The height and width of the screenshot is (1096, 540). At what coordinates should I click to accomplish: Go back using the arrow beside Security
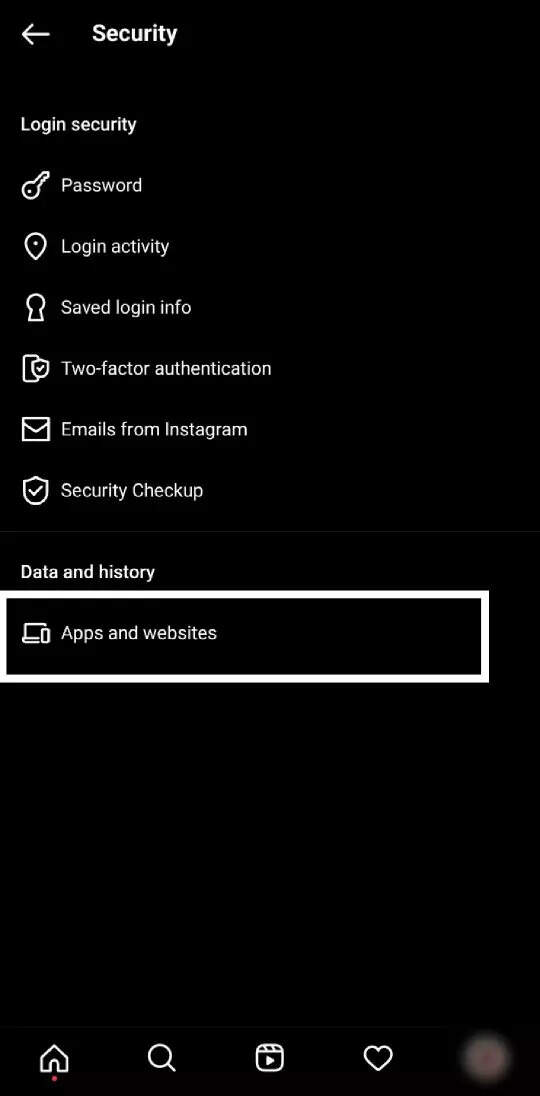click(x=35, y=34)
